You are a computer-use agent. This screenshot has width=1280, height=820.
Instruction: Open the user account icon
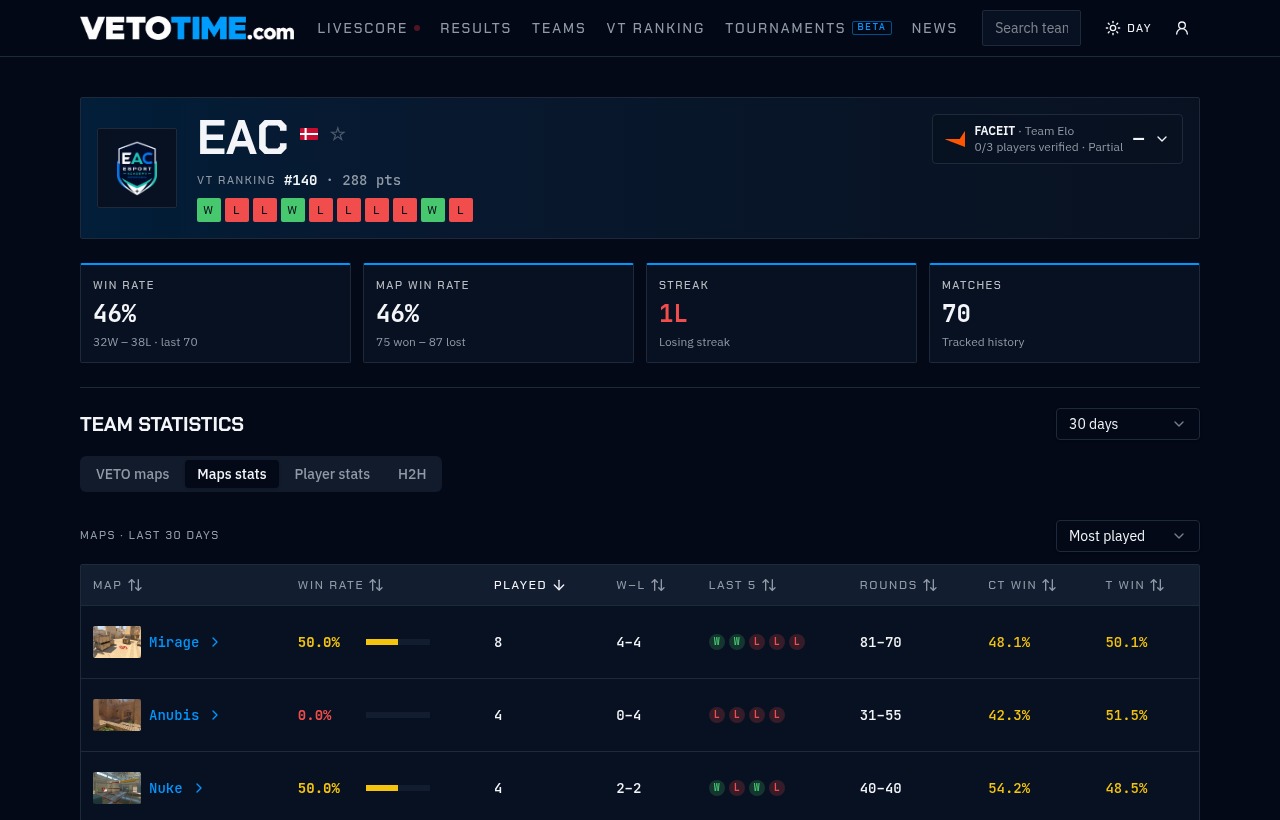(1182, 28)
